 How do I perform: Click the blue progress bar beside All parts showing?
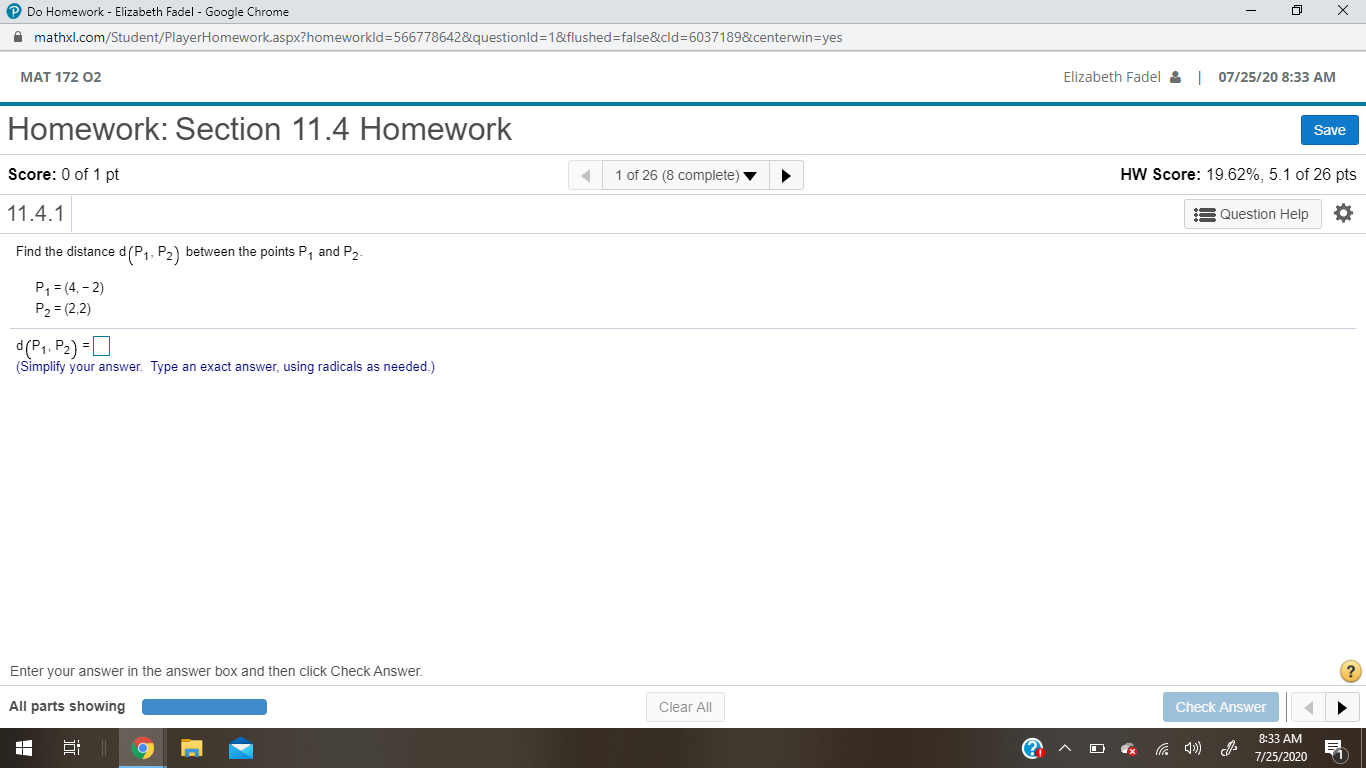204,706
